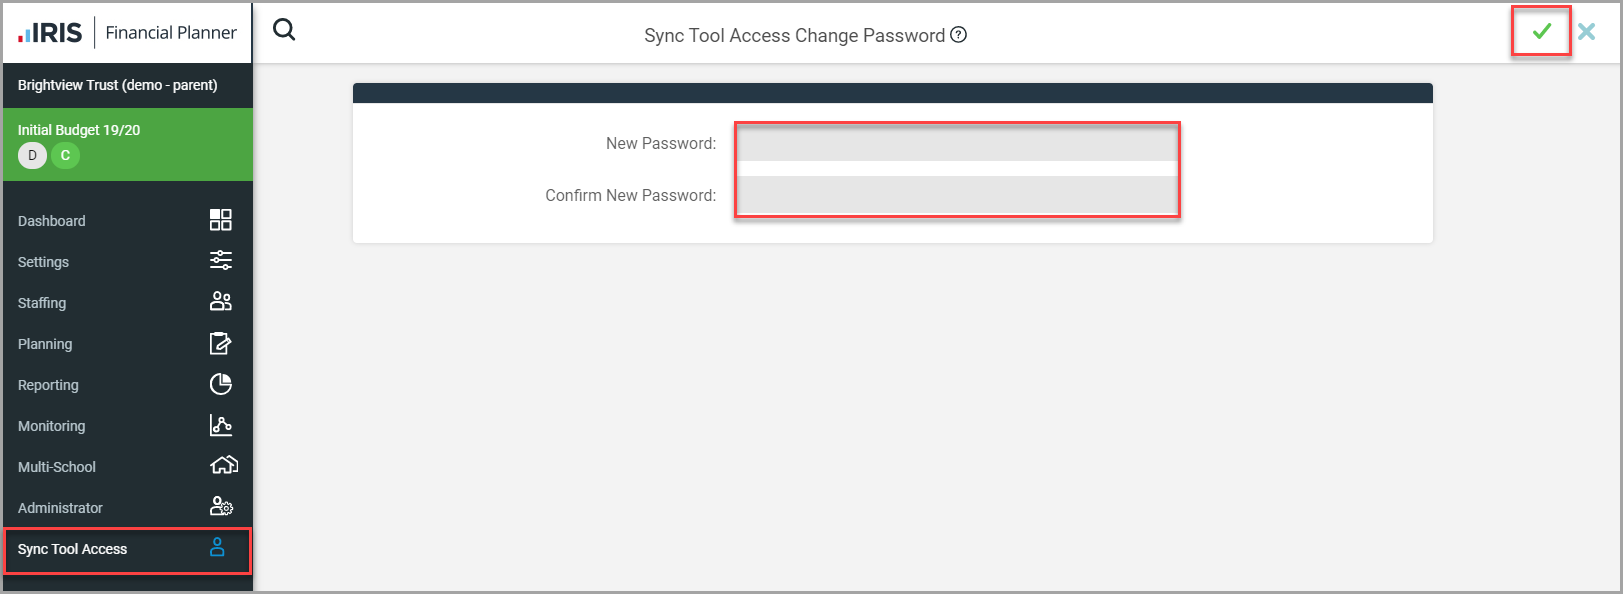
Task: Confirm password change with green checkmark
Action: click(1541, 32)
